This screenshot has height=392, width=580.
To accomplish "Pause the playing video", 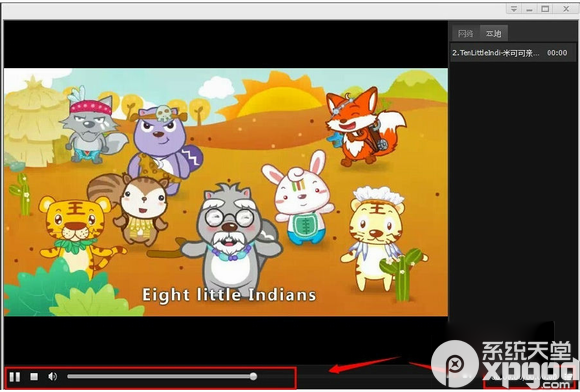I will click(x=15, y=377).
